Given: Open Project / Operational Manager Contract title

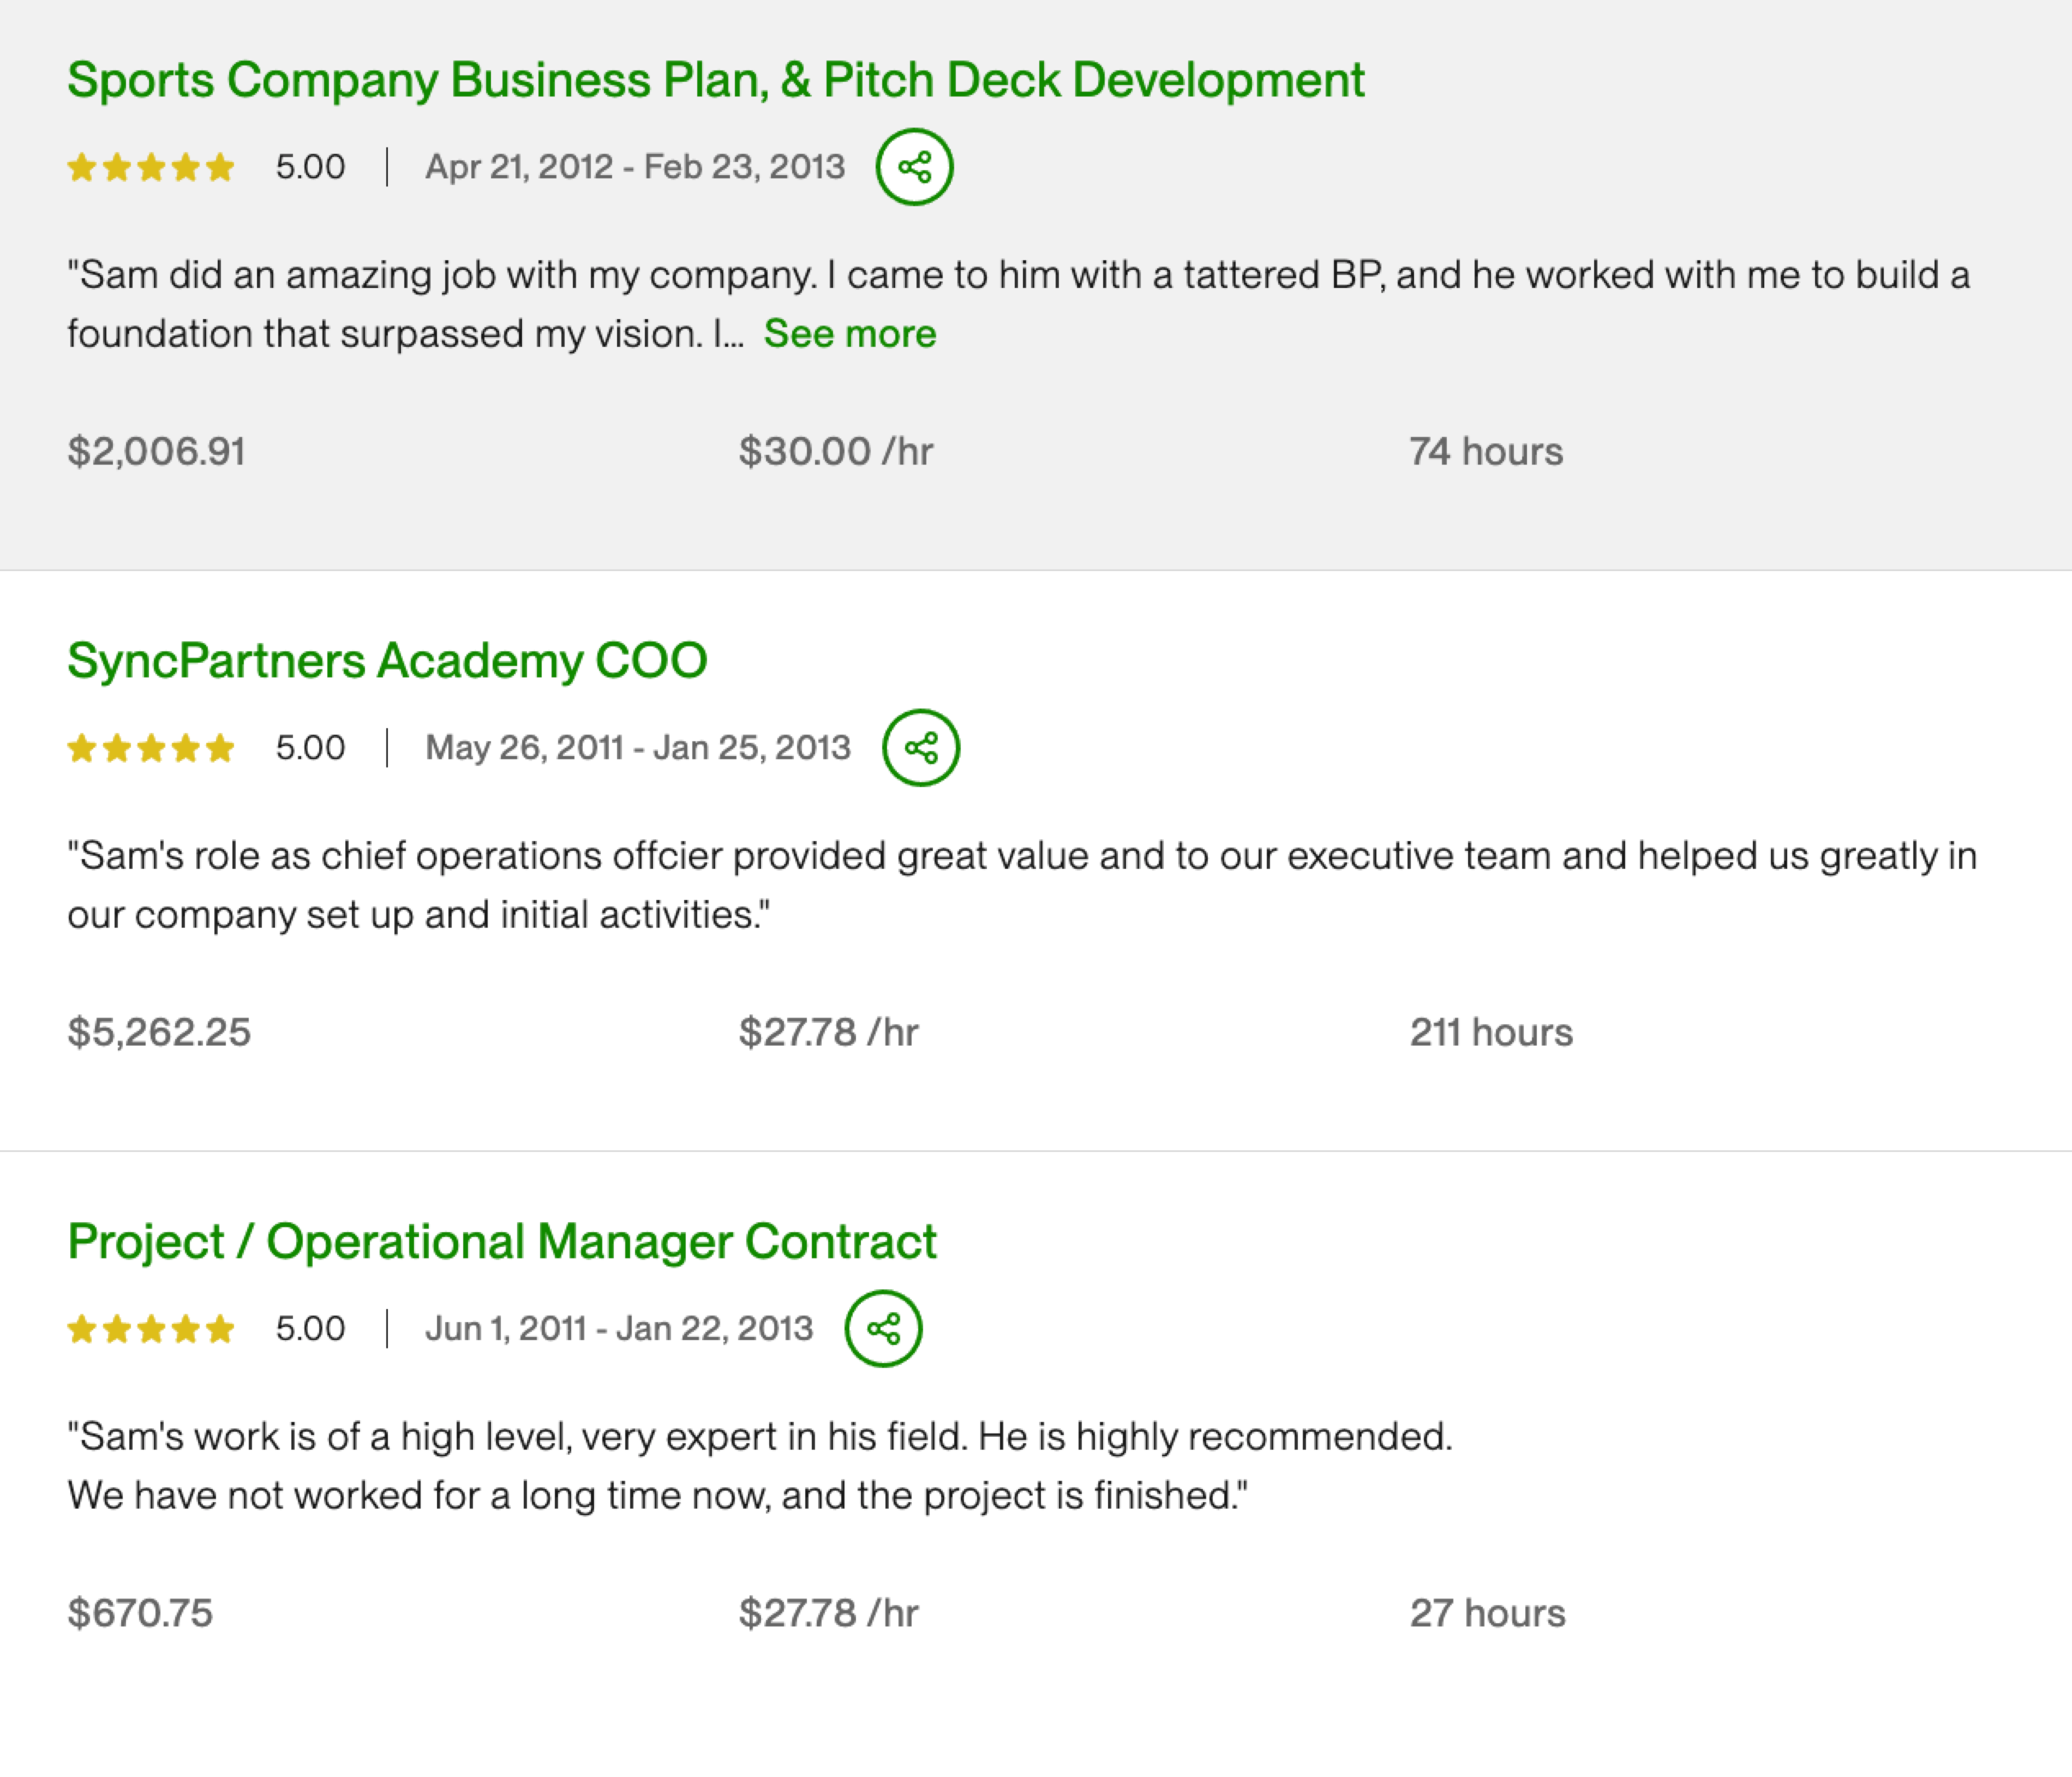Looking at the screenshot, I should (501, 1242).
